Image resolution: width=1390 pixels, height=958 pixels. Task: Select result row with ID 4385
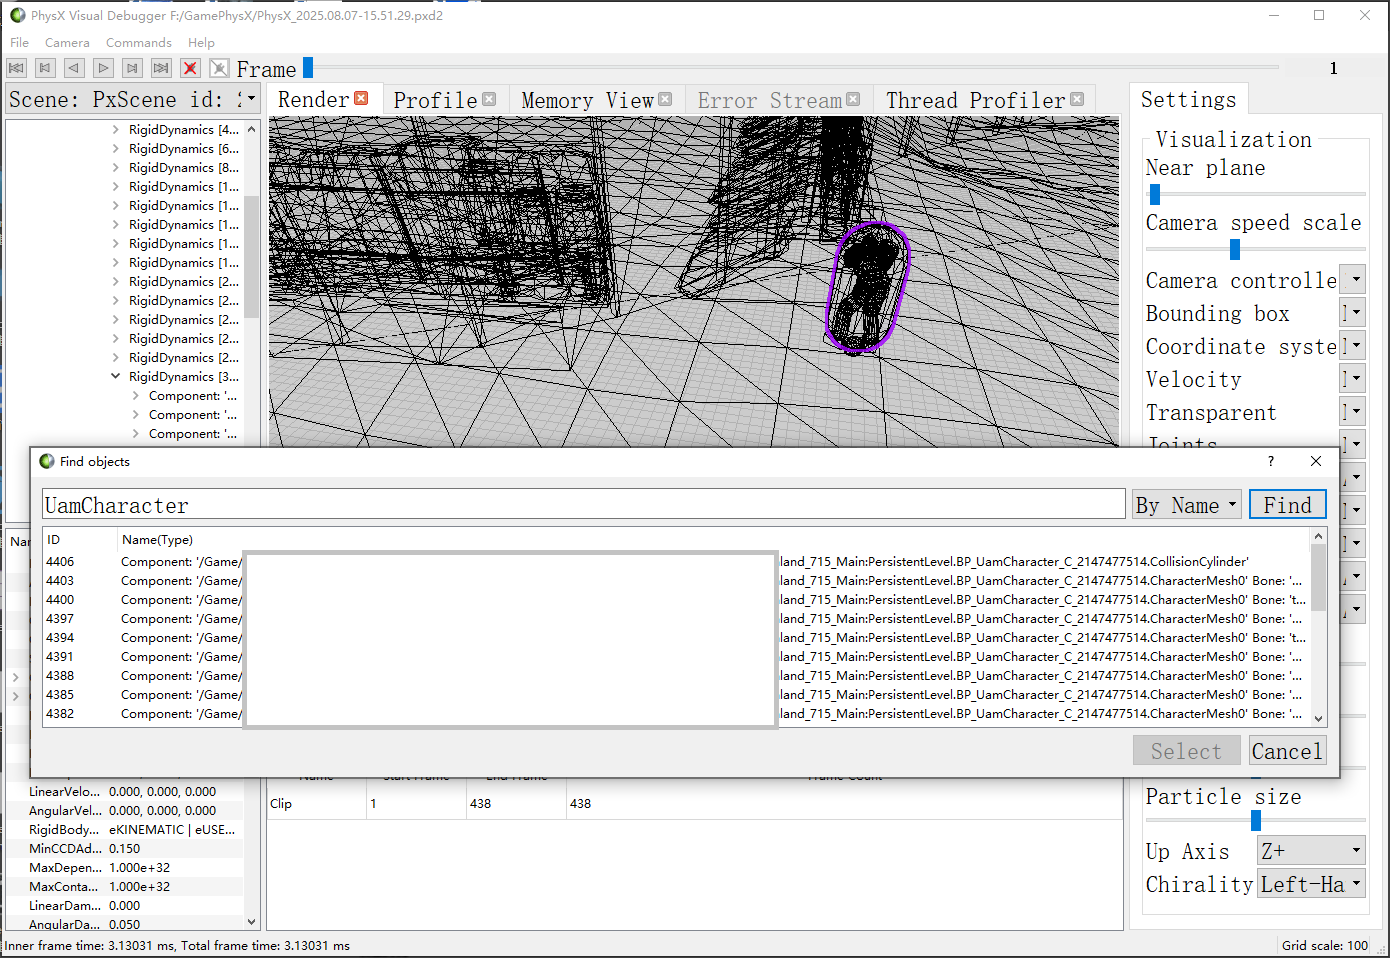pos(677,694)
